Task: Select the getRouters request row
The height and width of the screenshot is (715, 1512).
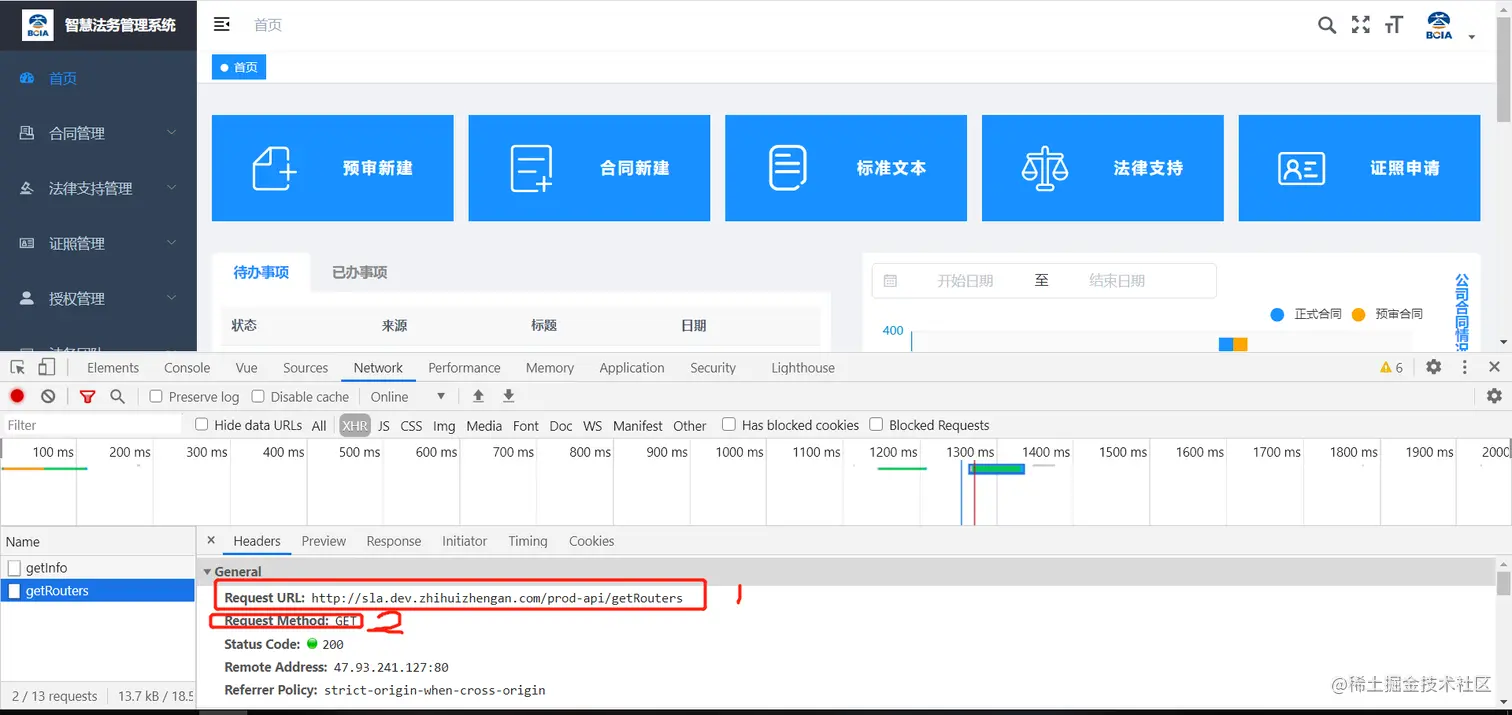Action: [98, 591]
